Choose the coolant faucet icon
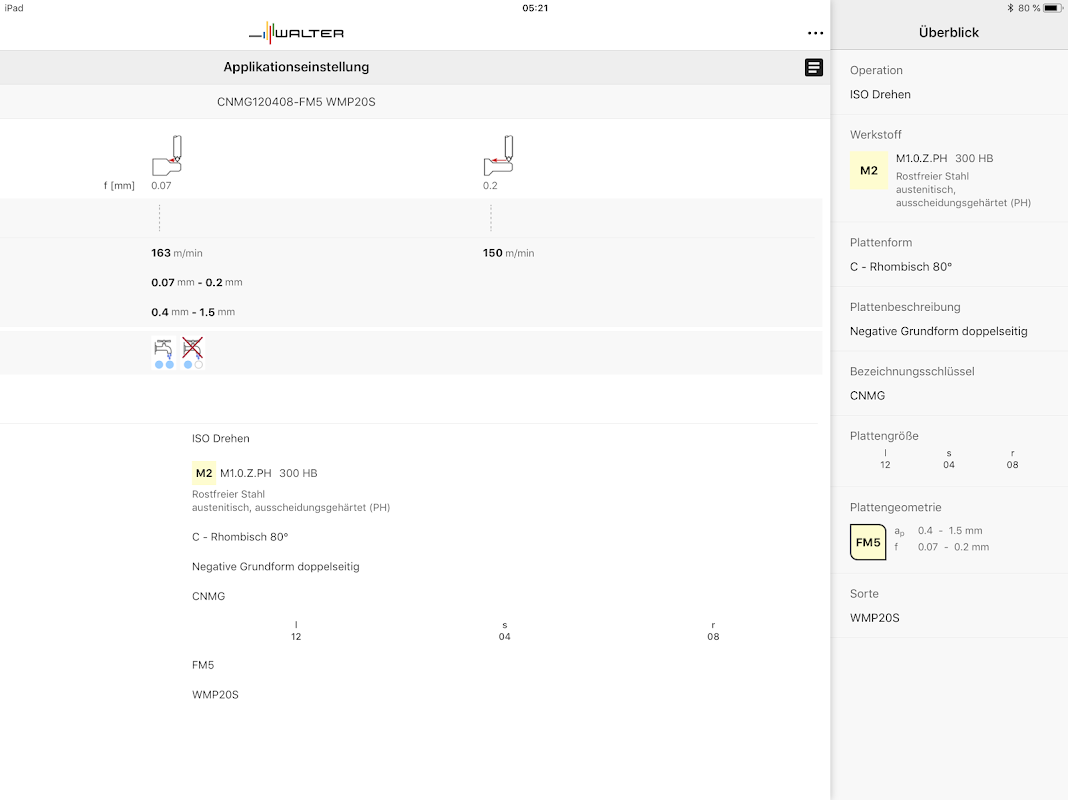Image resolution: width=1068 pixels, height=800 pixels. click(163, 353)
